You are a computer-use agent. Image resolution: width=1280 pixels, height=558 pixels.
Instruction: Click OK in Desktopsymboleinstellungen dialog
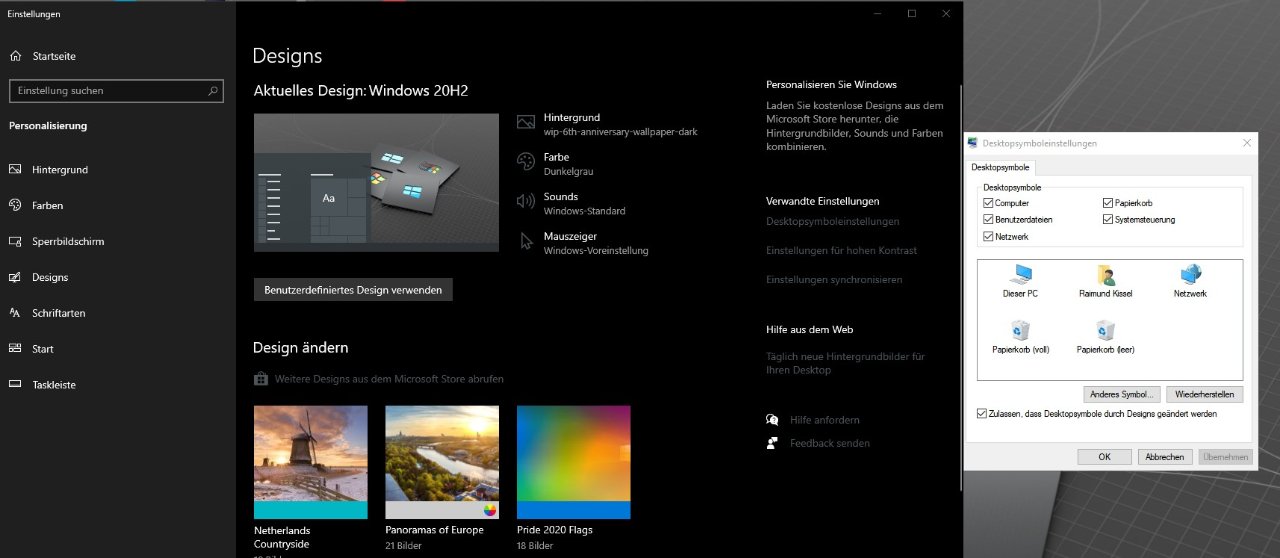coord(1104,457)
